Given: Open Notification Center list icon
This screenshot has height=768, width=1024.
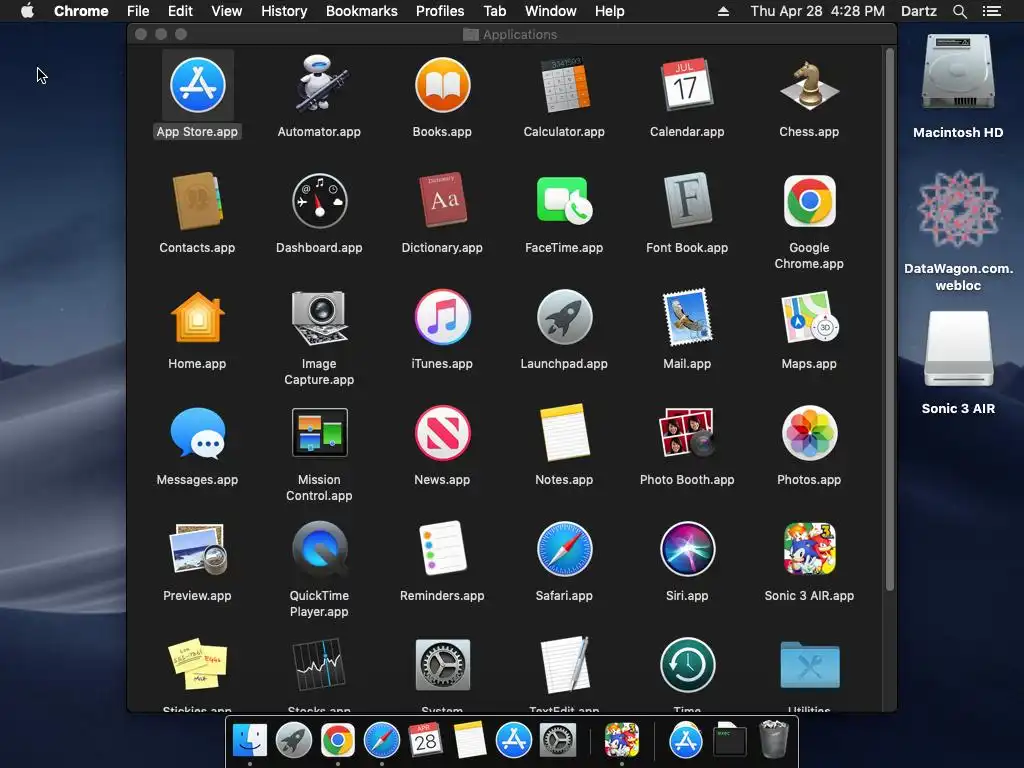Looking at the screenshot, I should [x=991, y=11].
